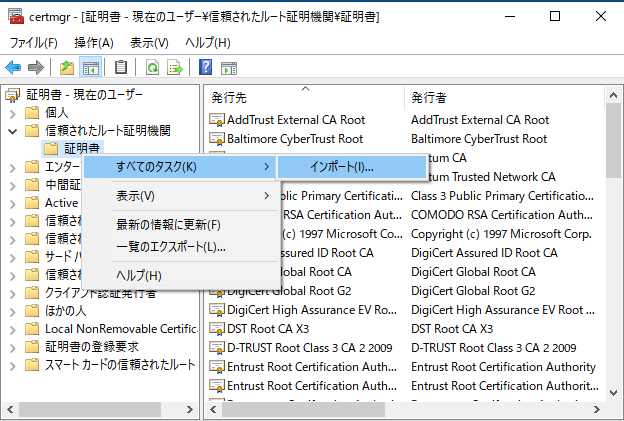The image size is (624, 421).
Task: Sort by the 発行先 column header
Action: pyautogui.click(x=305, y=97)
